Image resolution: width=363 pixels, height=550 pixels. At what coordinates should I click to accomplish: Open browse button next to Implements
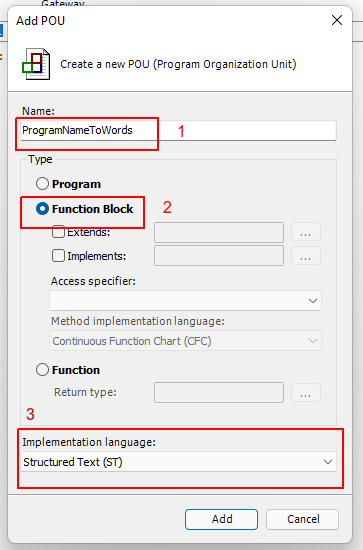[x=305, y=256]
